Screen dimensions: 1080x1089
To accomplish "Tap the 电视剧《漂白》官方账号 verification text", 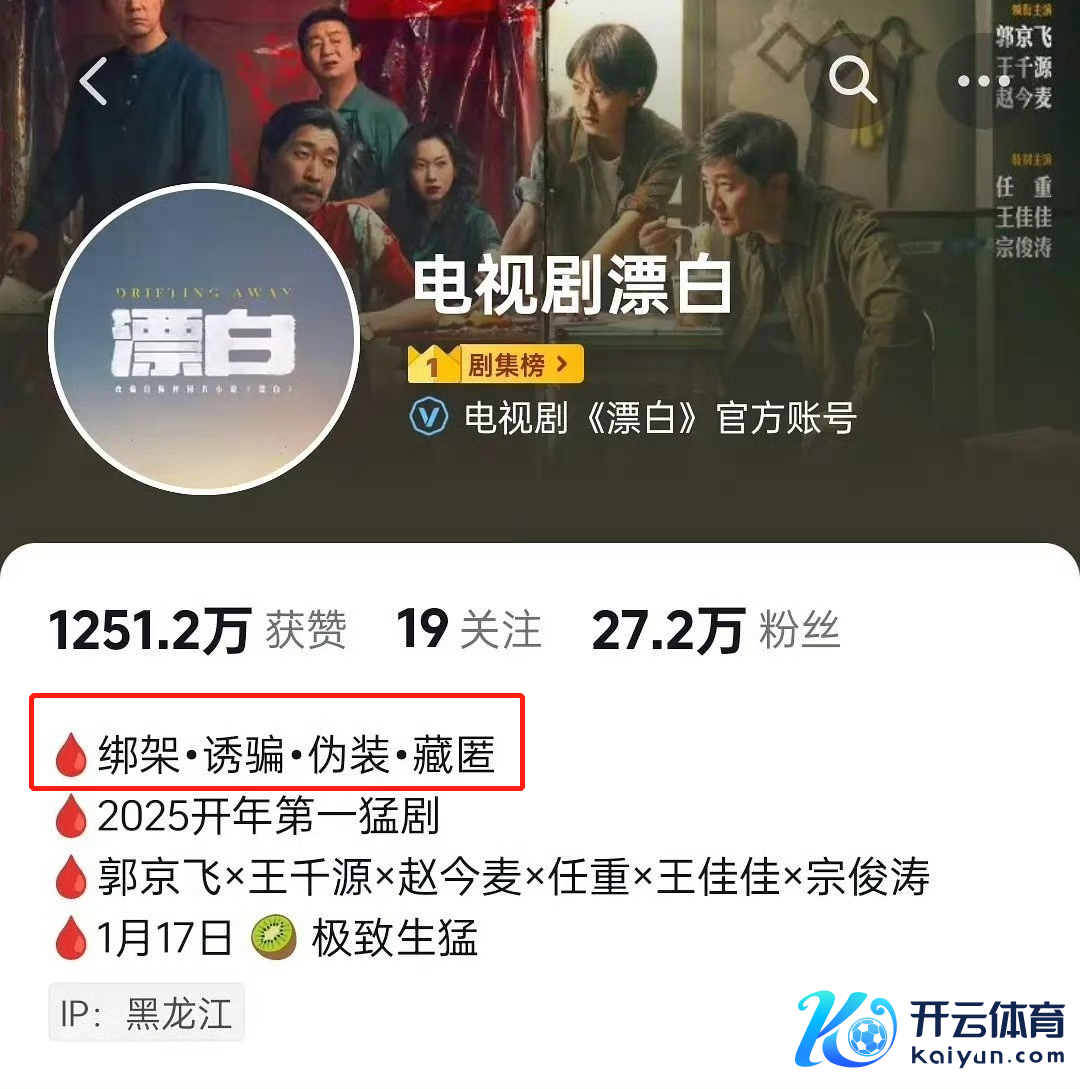I will coord(661,418).
